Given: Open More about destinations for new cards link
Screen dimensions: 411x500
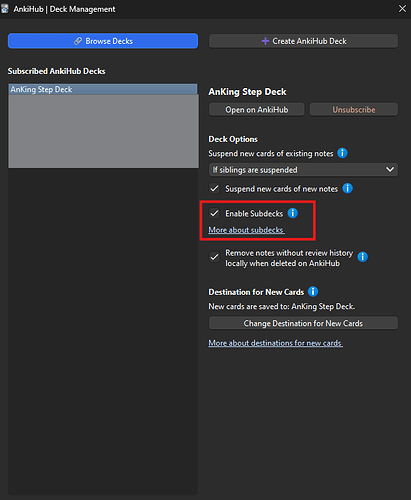Looking at the screenshot, I should [x=275, y=343].
